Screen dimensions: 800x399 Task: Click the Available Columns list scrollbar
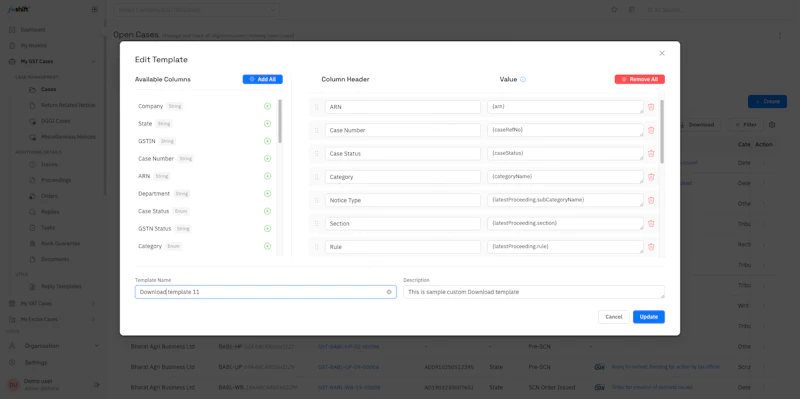click(x=280, y=121)
